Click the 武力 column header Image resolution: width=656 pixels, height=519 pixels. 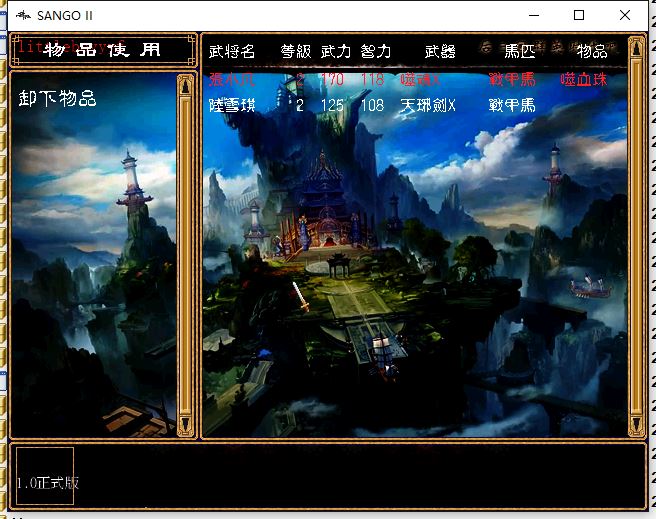336,51
